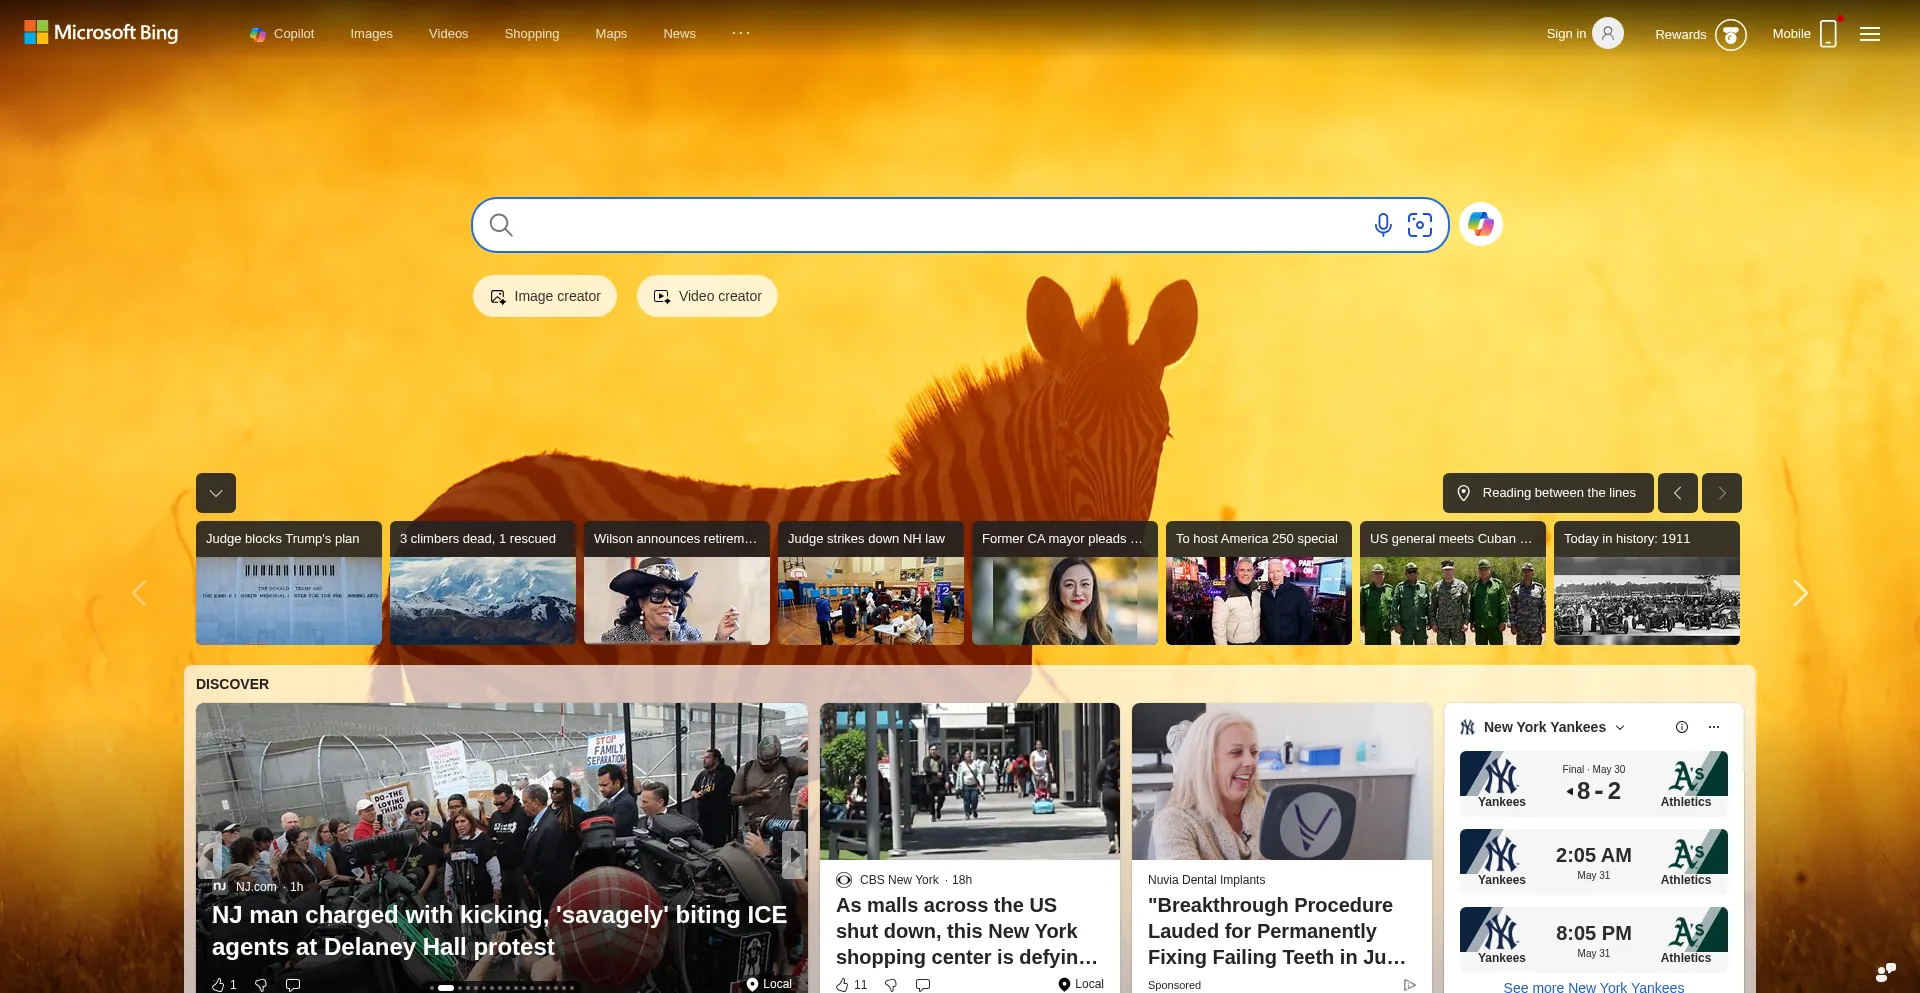Go to the Images tab
Screen dimensions: 1920x993
[371, 34]
